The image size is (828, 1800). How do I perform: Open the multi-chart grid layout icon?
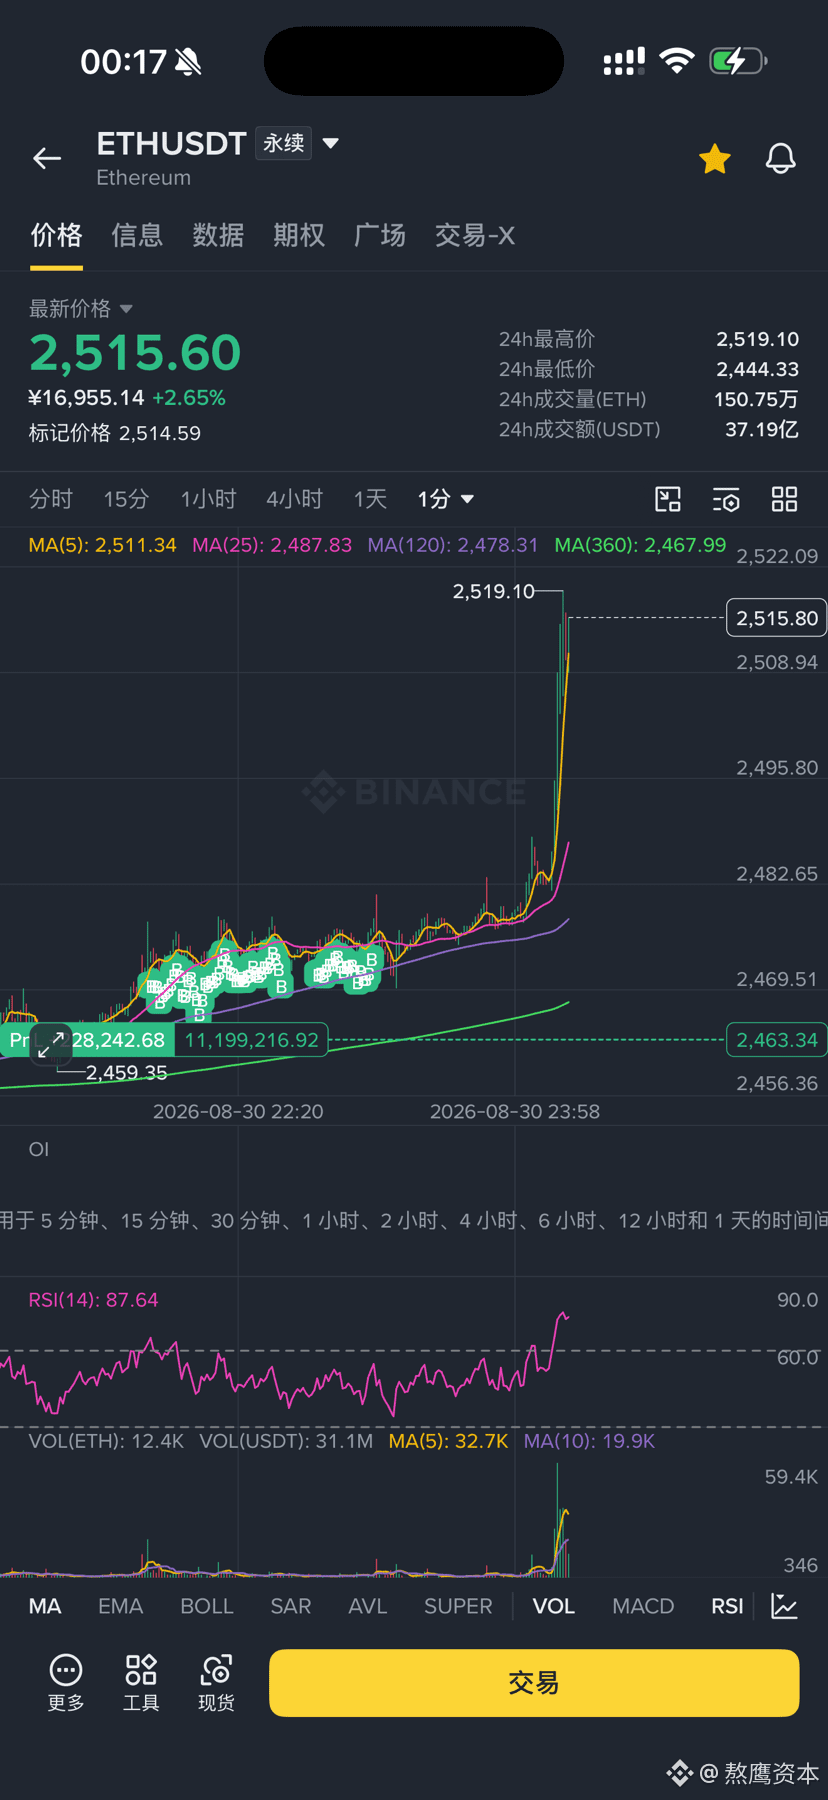tap(785, 499)
